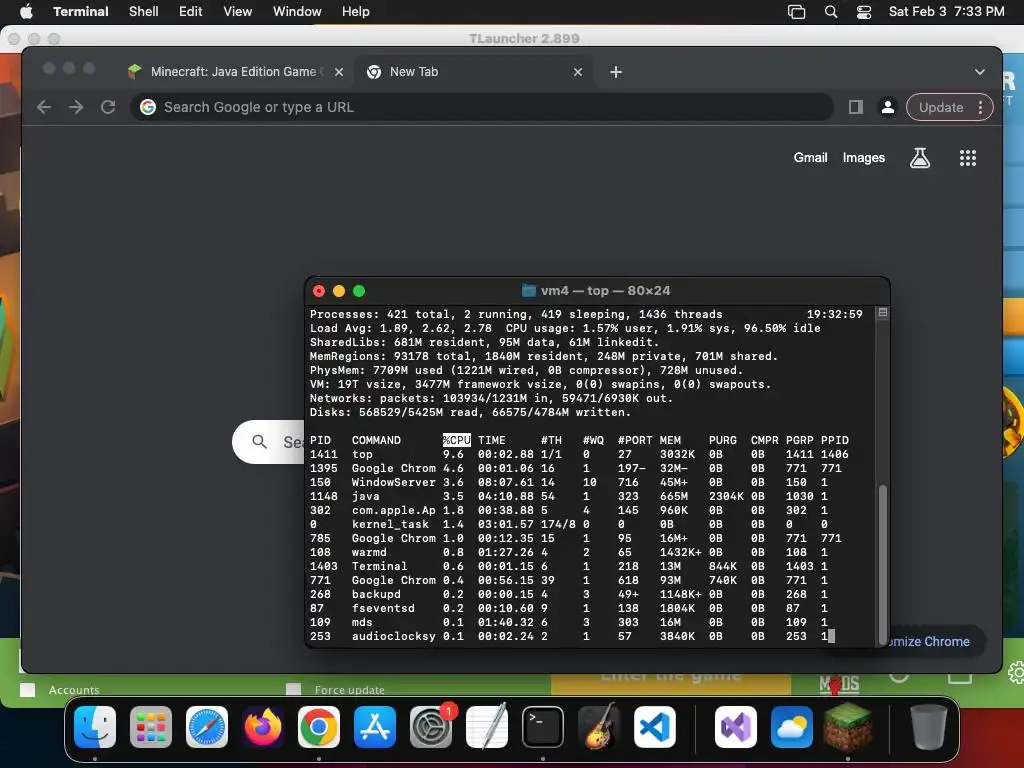Screen dimensions: 1024x768
Task: Open Gmail link
Action: 810,157
